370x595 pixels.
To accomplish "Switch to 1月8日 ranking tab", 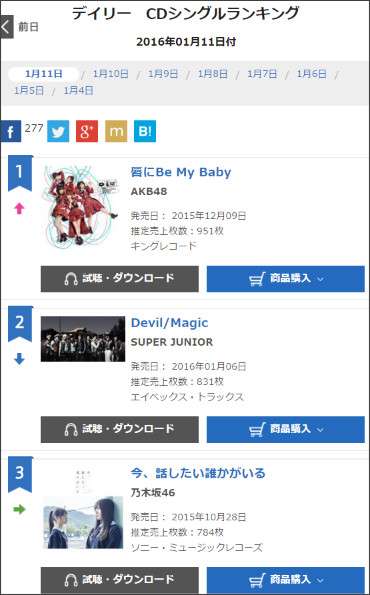I will click(x=213, y=74).
